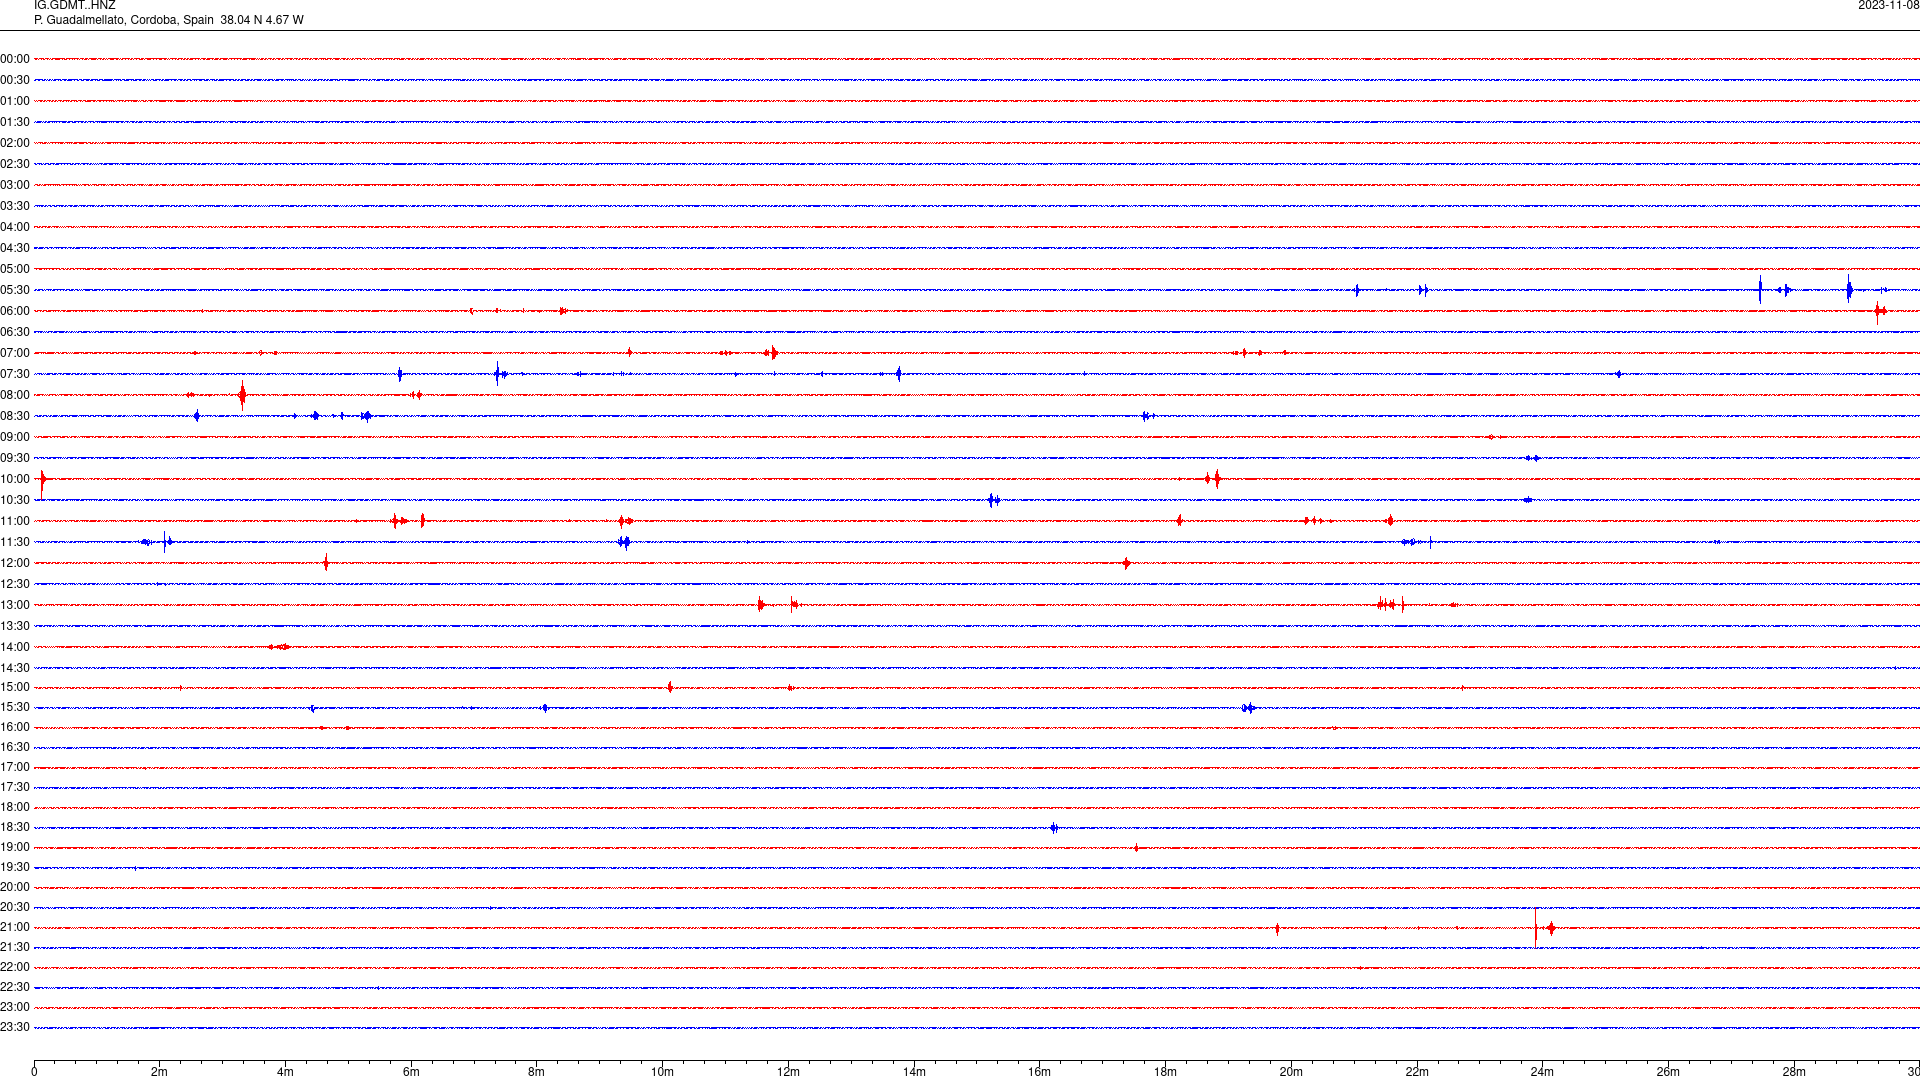1920x1080 pixels.
Task: Select the 04:30 time row label
Action: [15, 248]
